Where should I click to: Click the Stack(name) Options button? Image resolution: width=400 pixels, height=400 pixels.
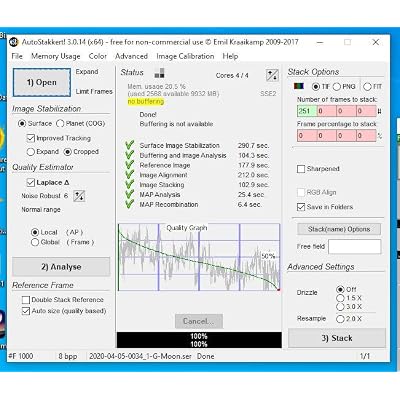click(x=339, y=229)
